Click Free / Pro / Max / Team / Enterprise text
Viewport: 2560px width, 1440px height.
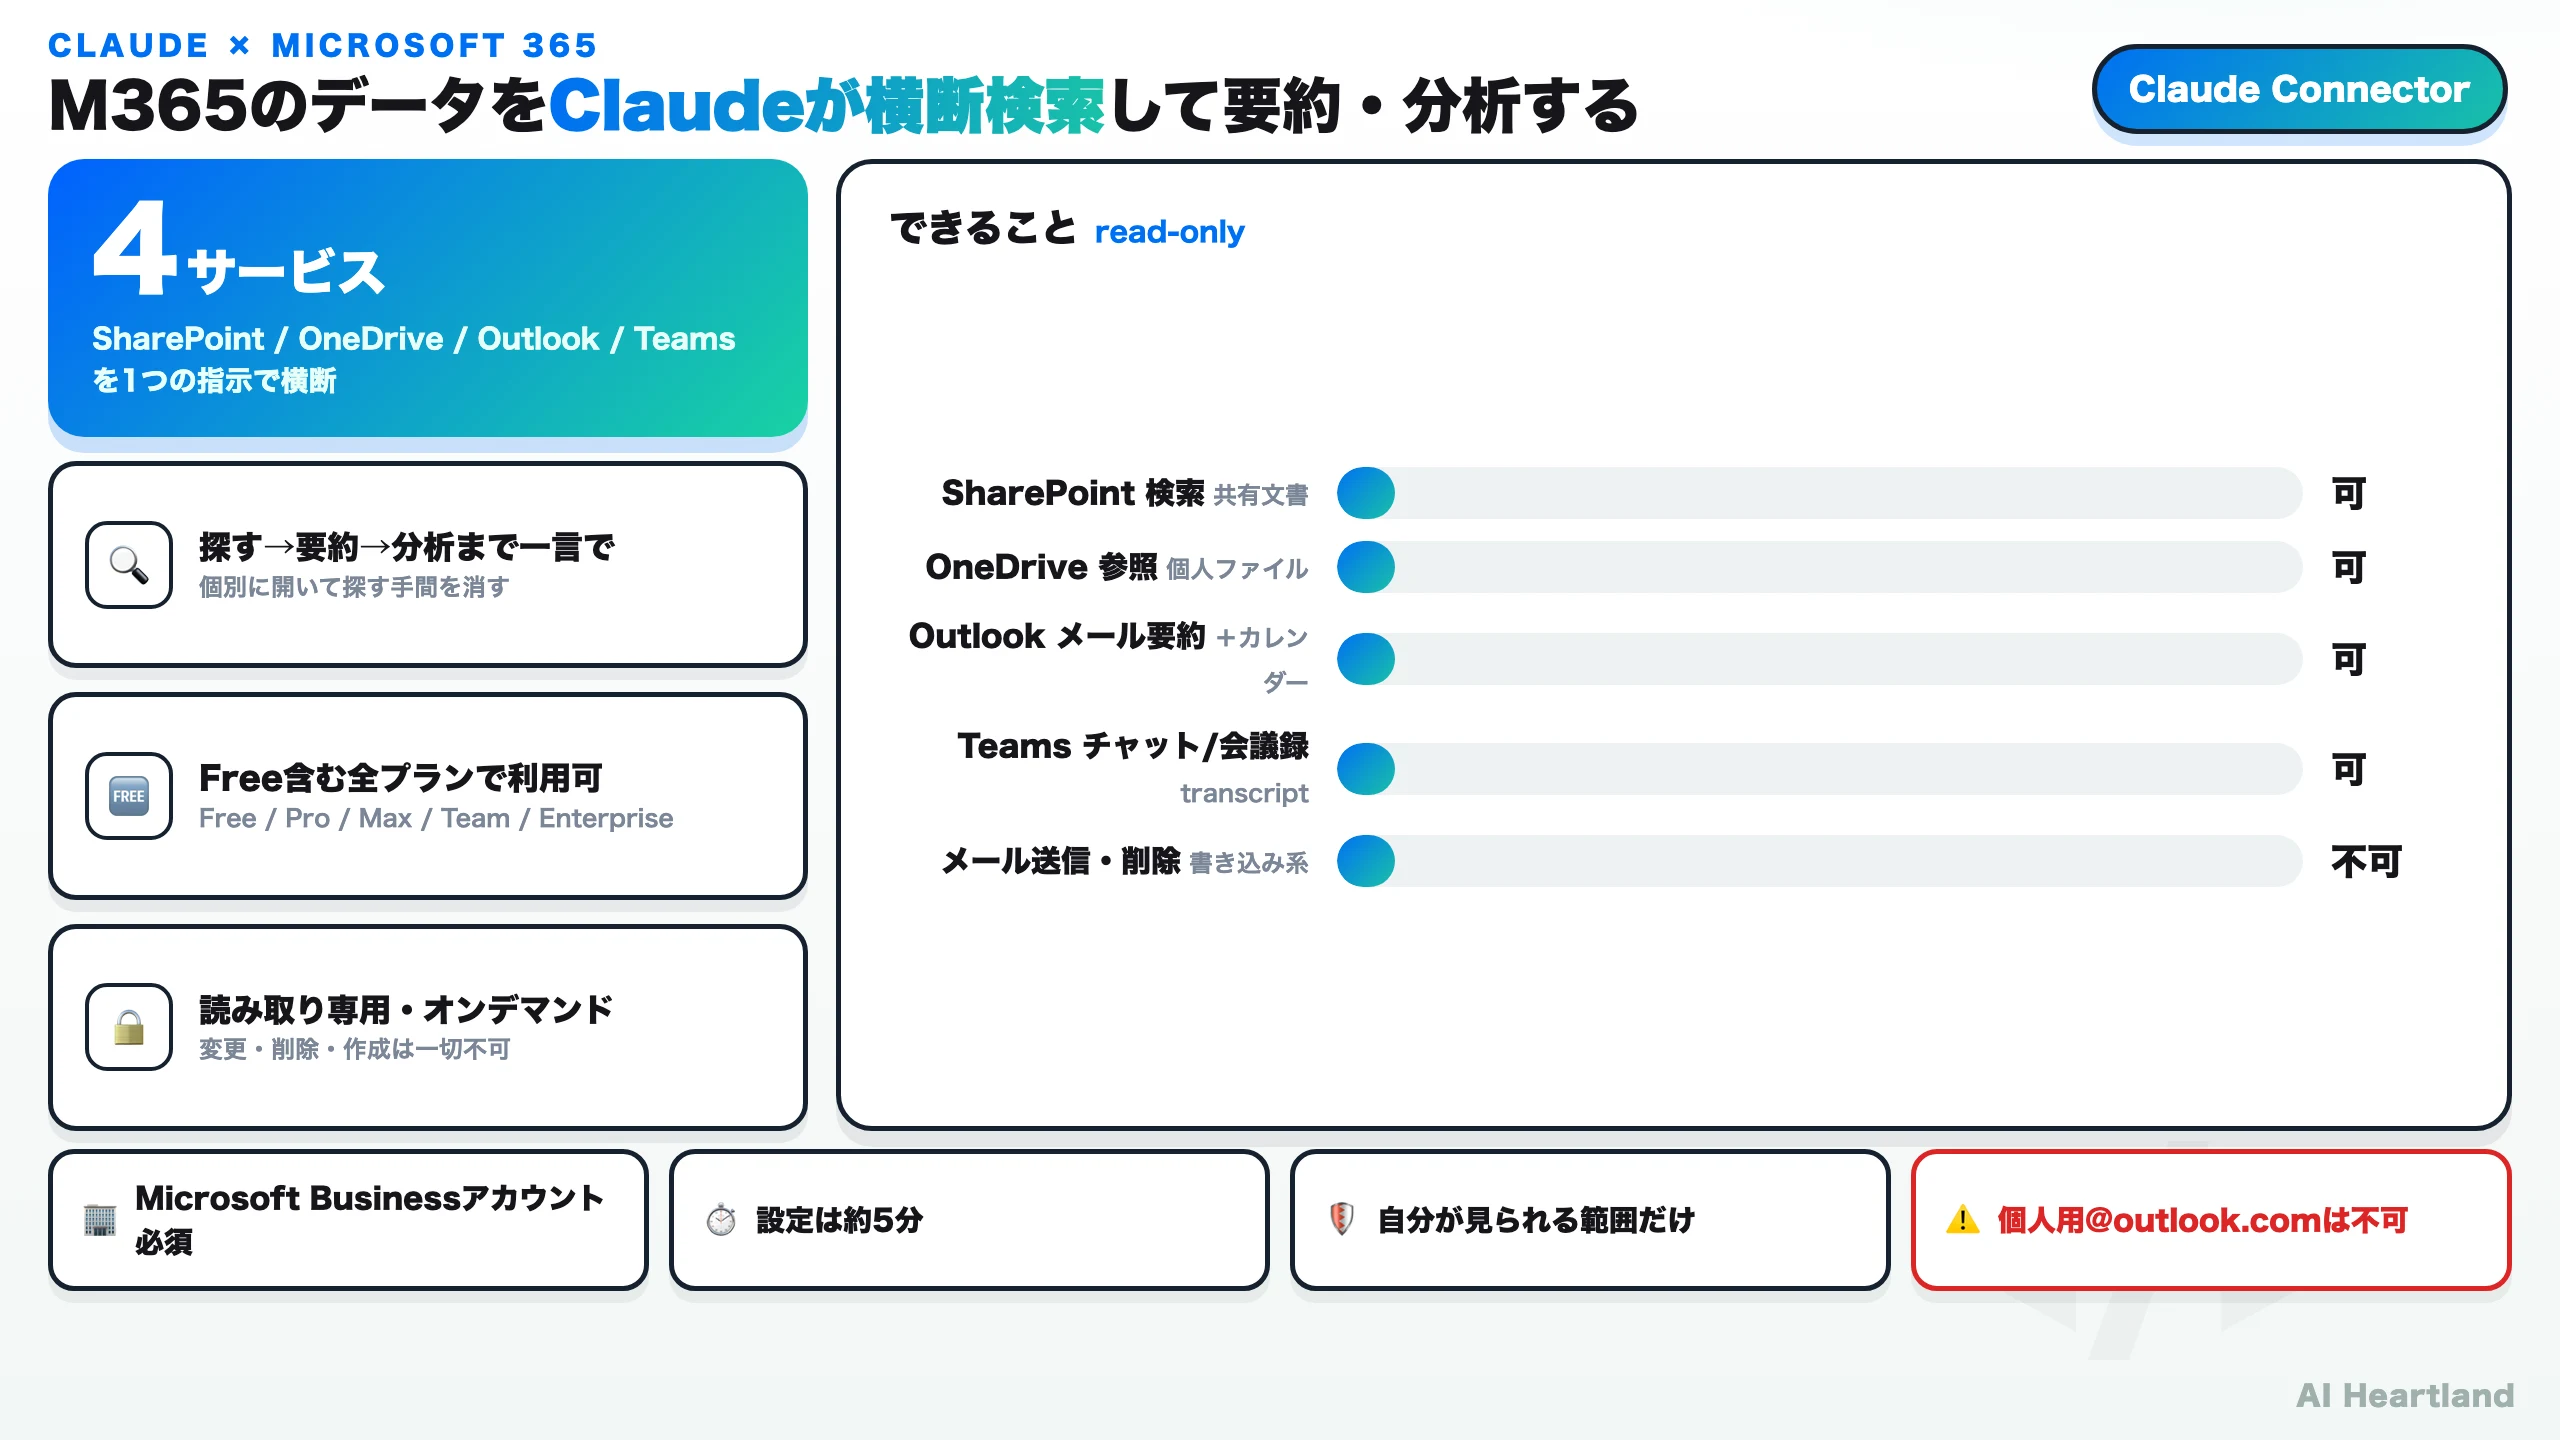click(x=436, y=818)
